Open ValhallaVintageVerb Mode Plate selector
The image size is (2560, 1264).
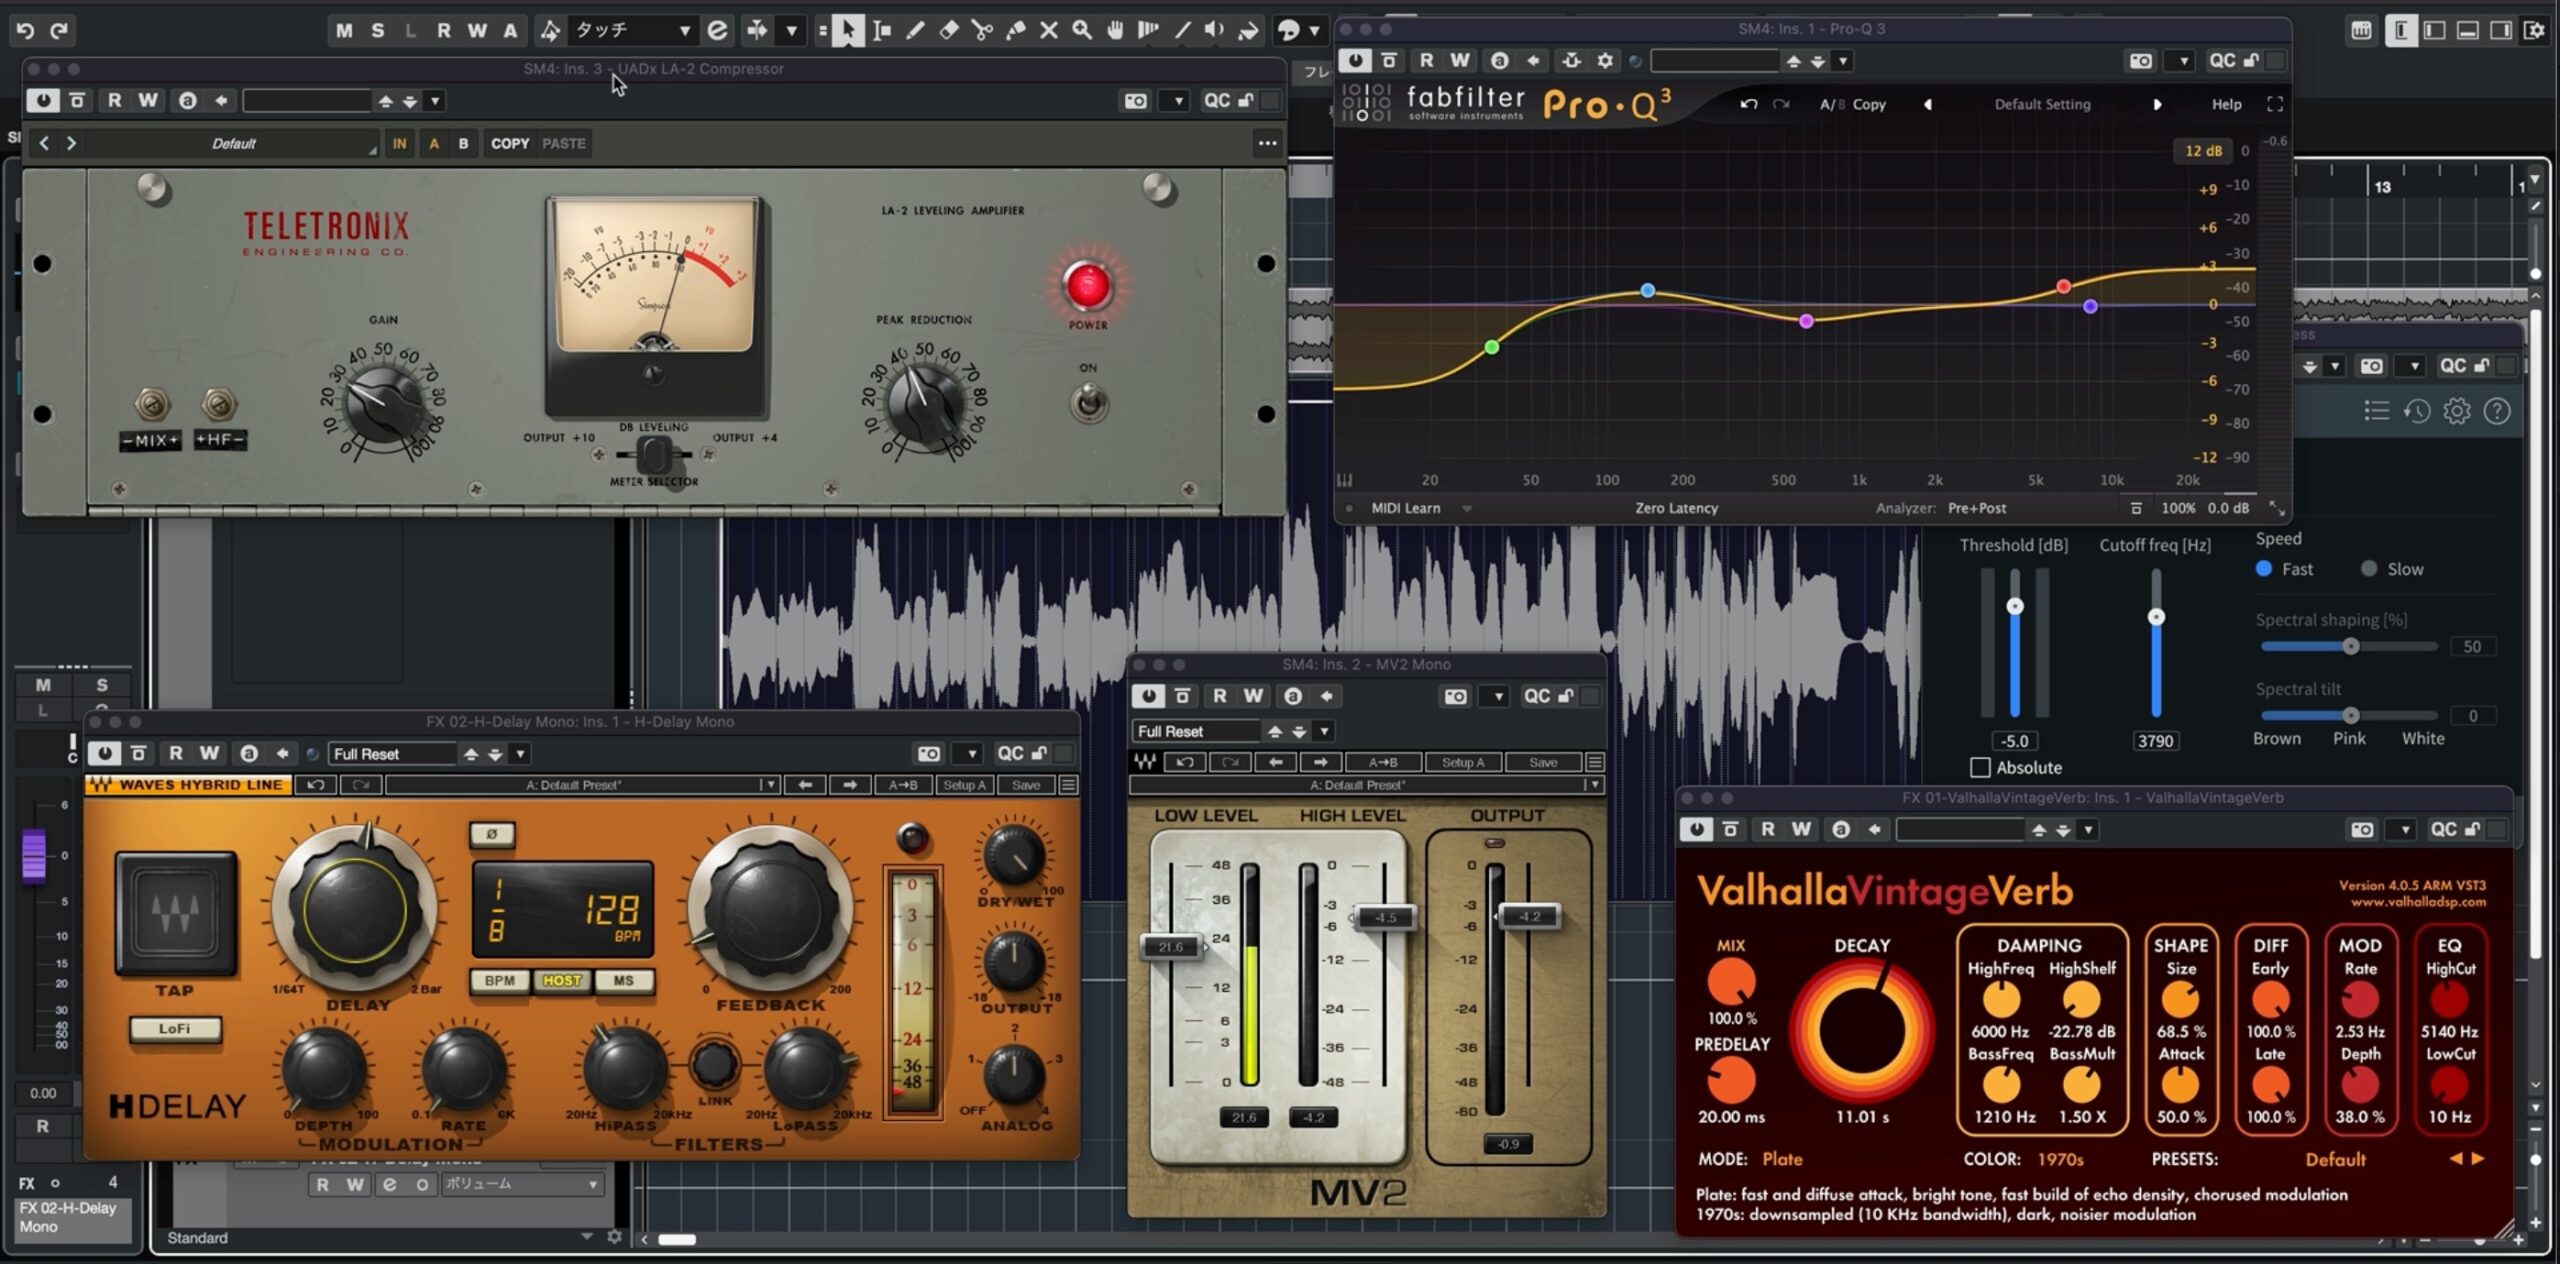tap(1782, 1159)
